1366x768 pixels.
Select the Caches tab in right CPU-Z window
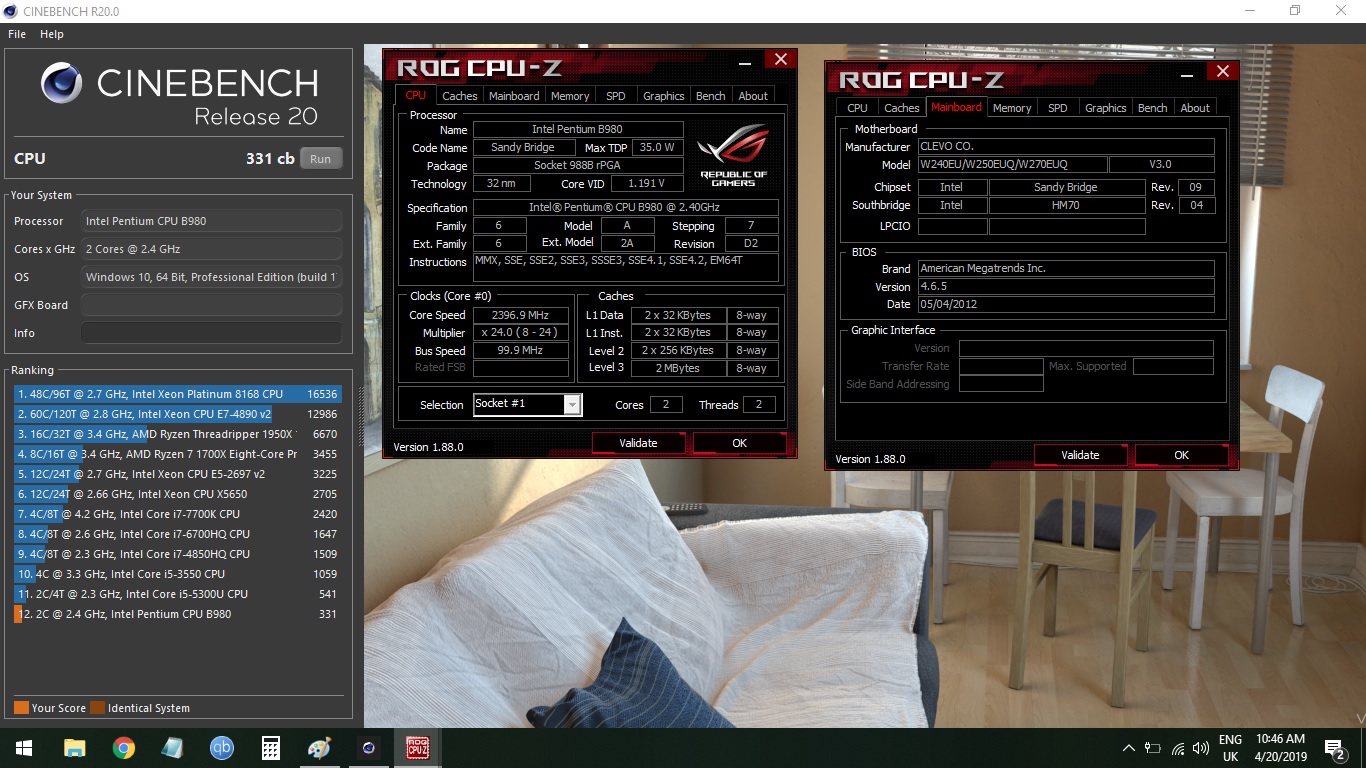coord(901,108)
